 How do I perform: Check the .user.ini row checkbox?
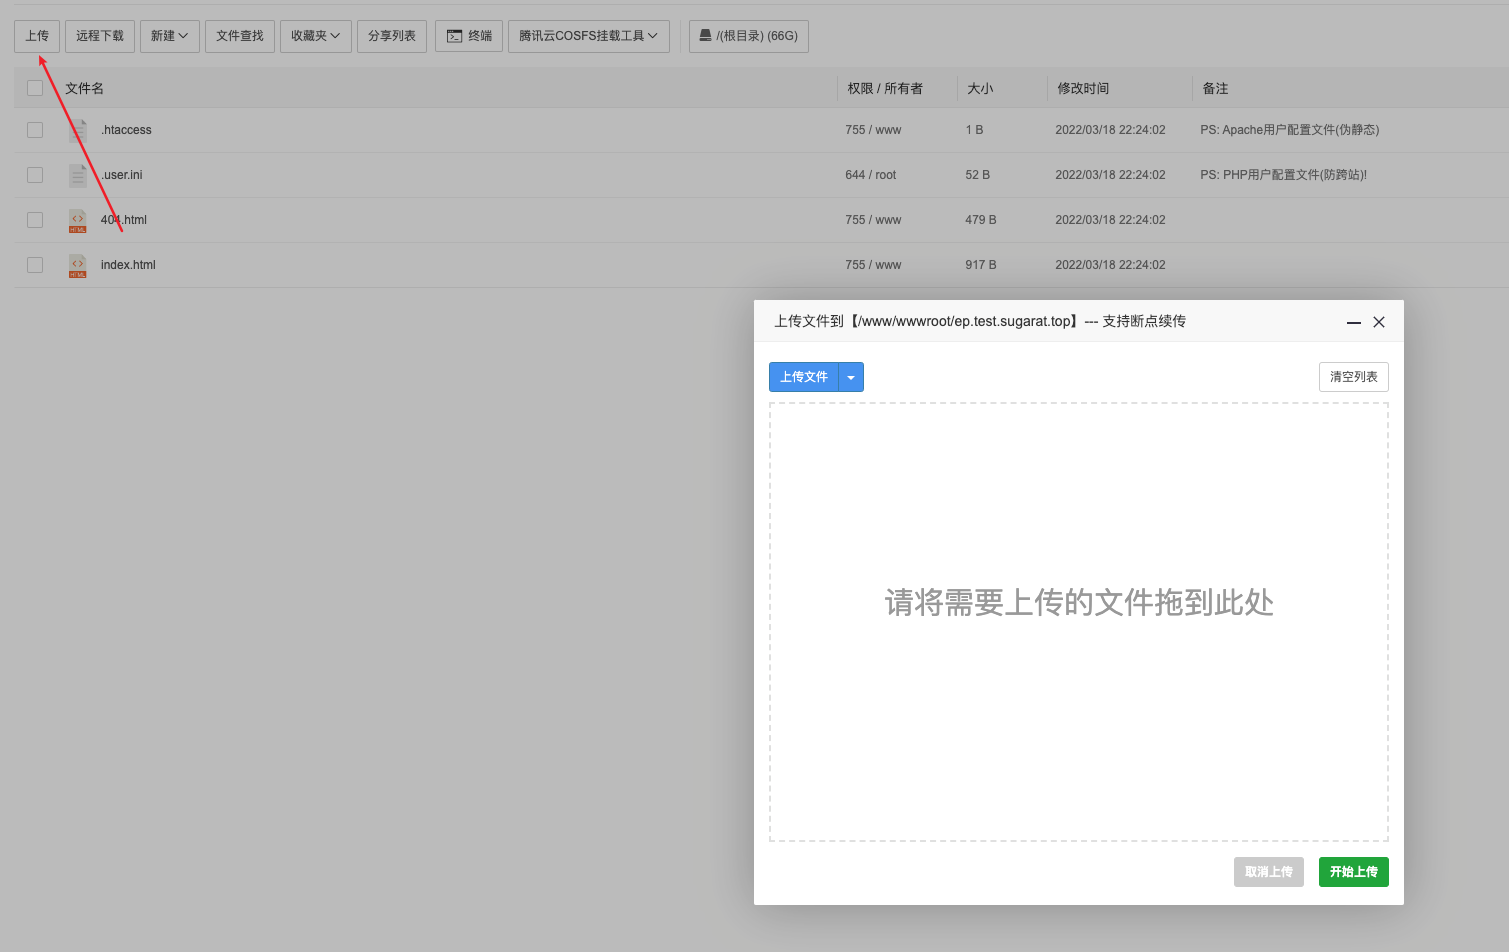point(35,175)
